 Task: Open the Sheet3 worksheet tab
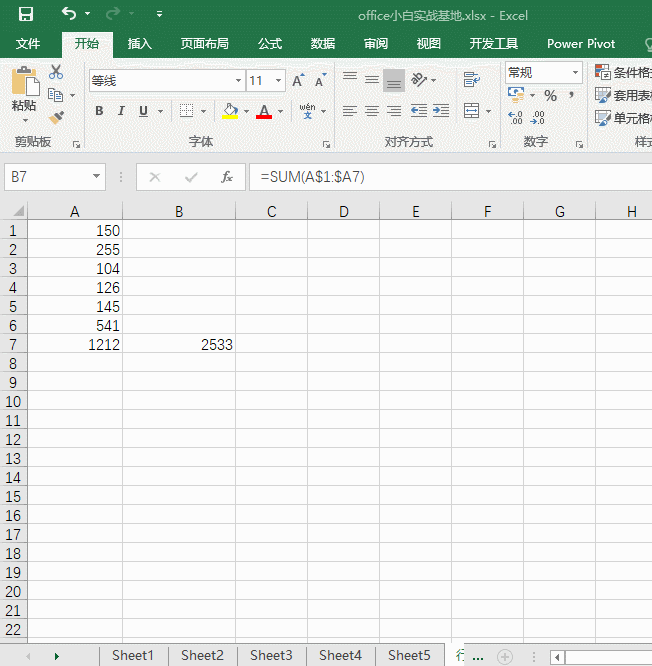[271, 655]
